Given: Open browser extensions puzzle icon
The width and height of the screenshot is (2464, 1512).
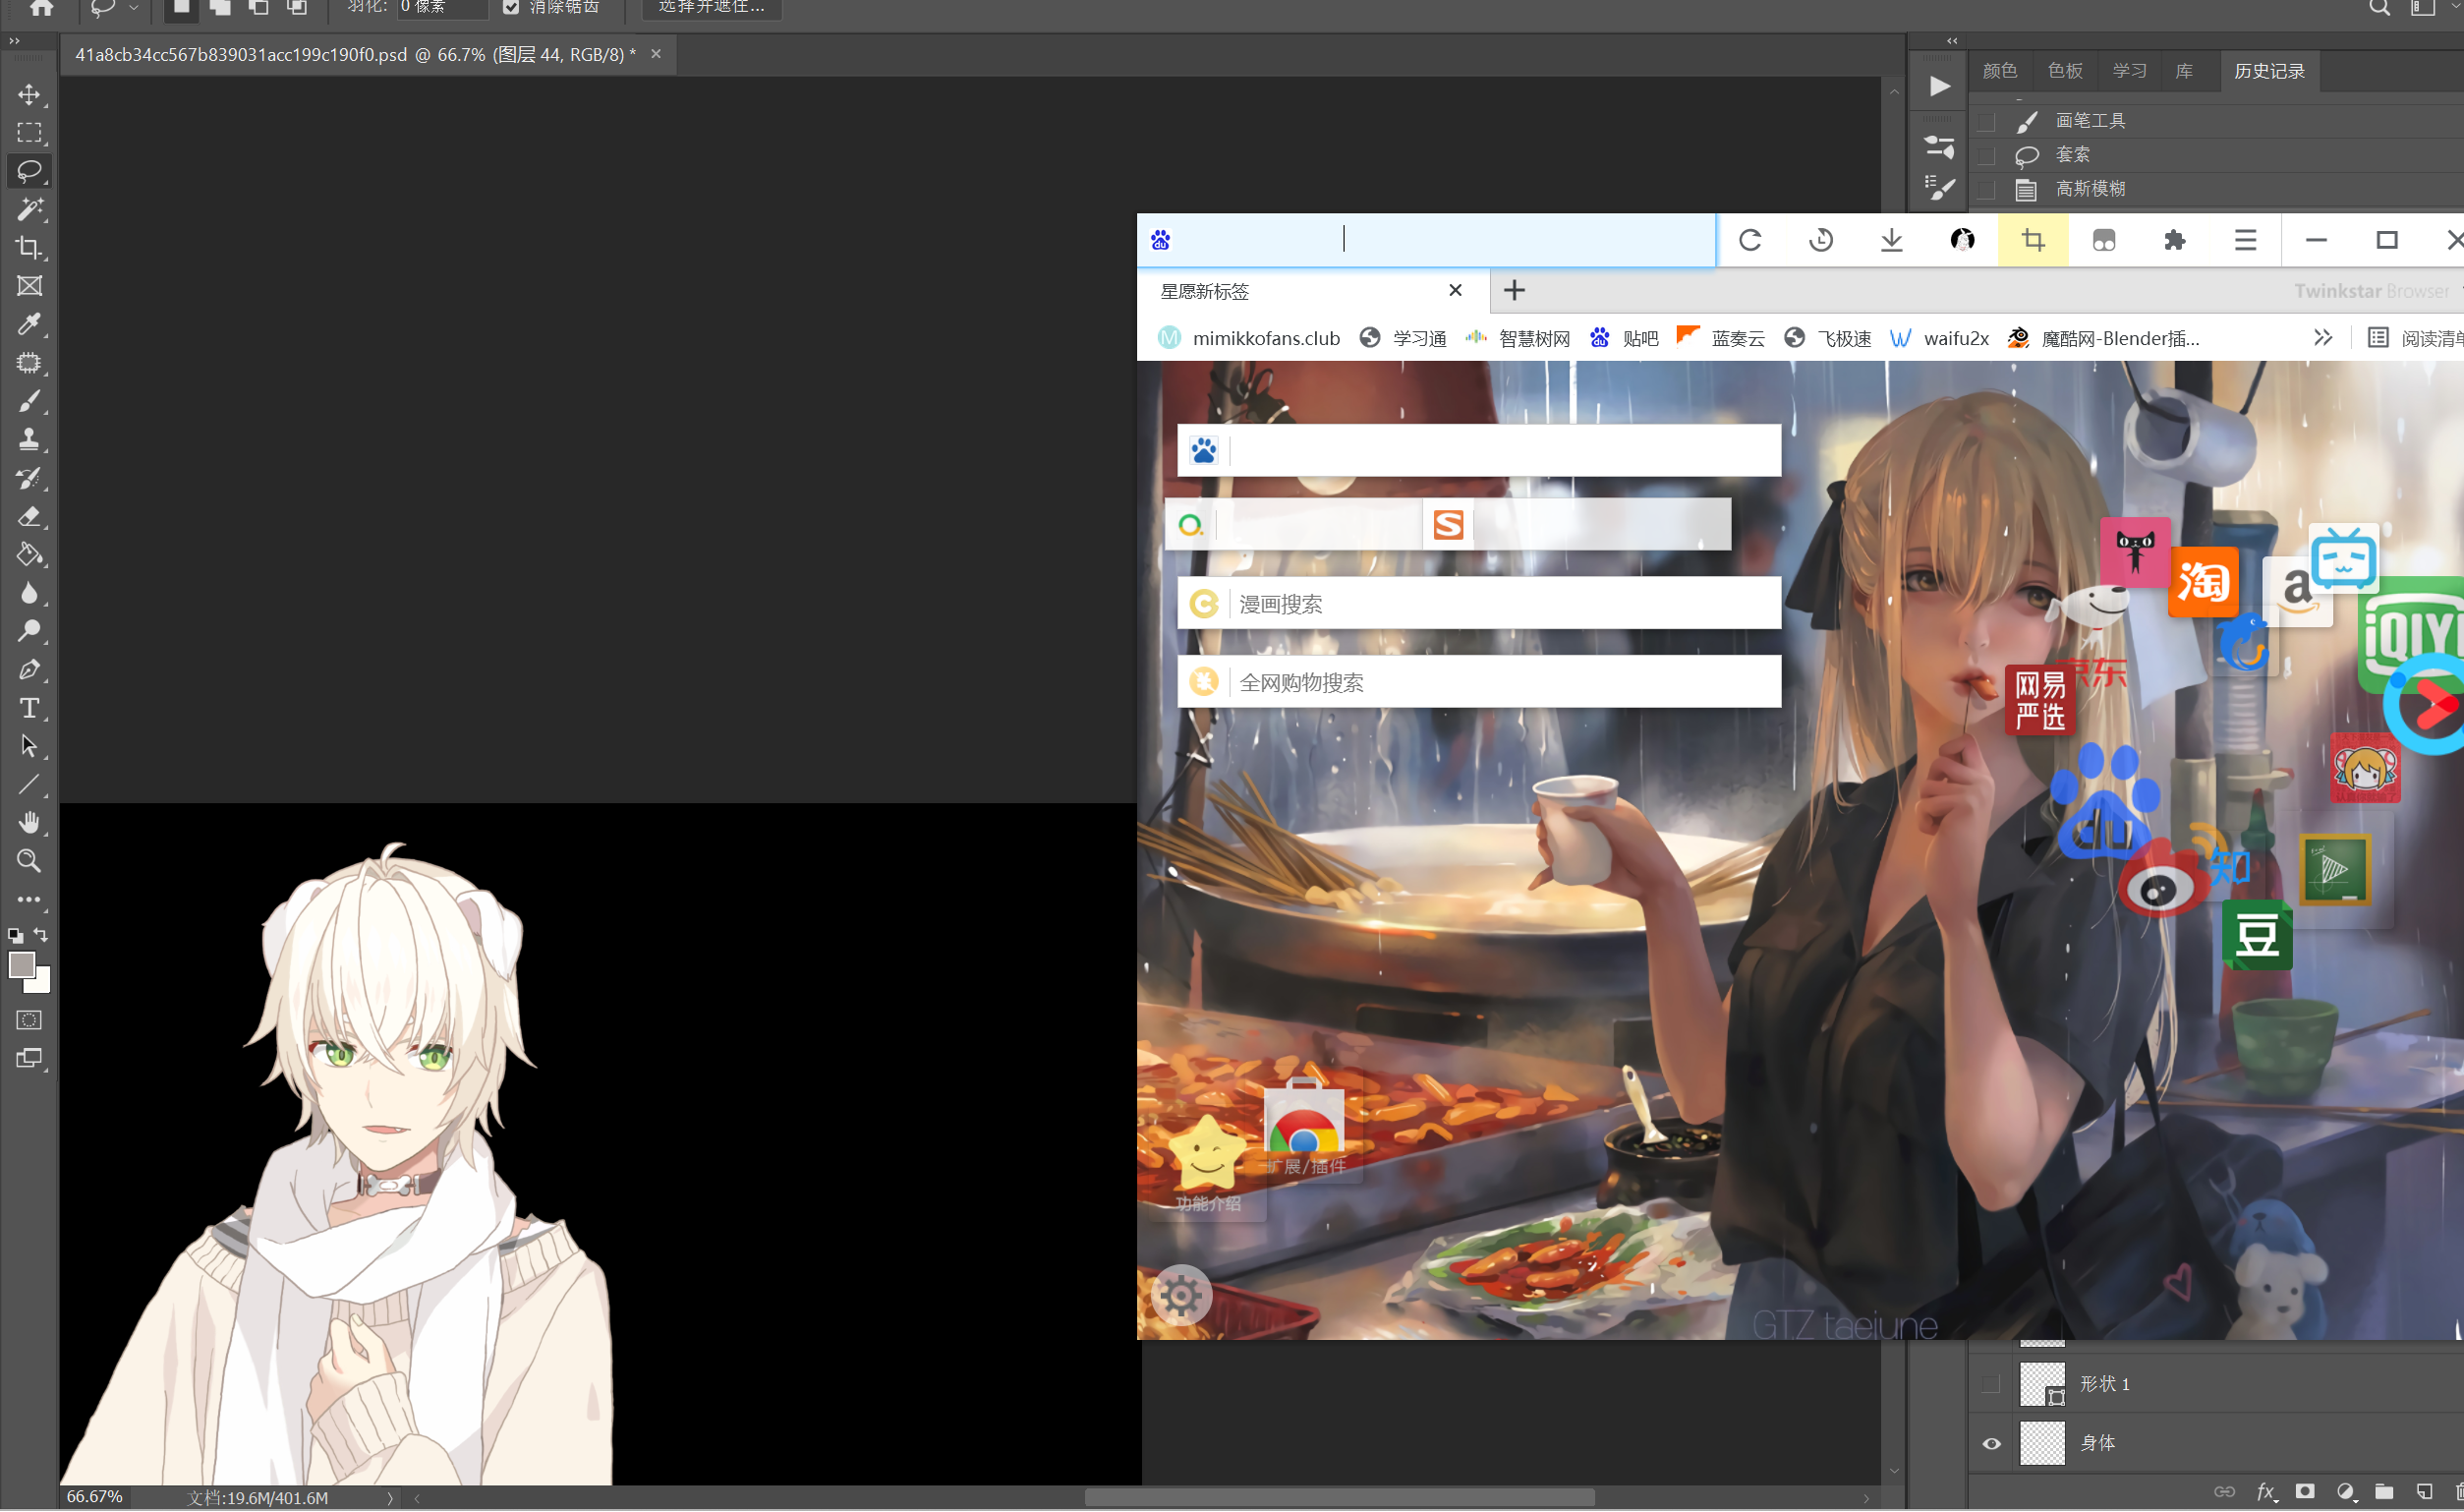Looking at the screenshot, I should (2174, 240).
